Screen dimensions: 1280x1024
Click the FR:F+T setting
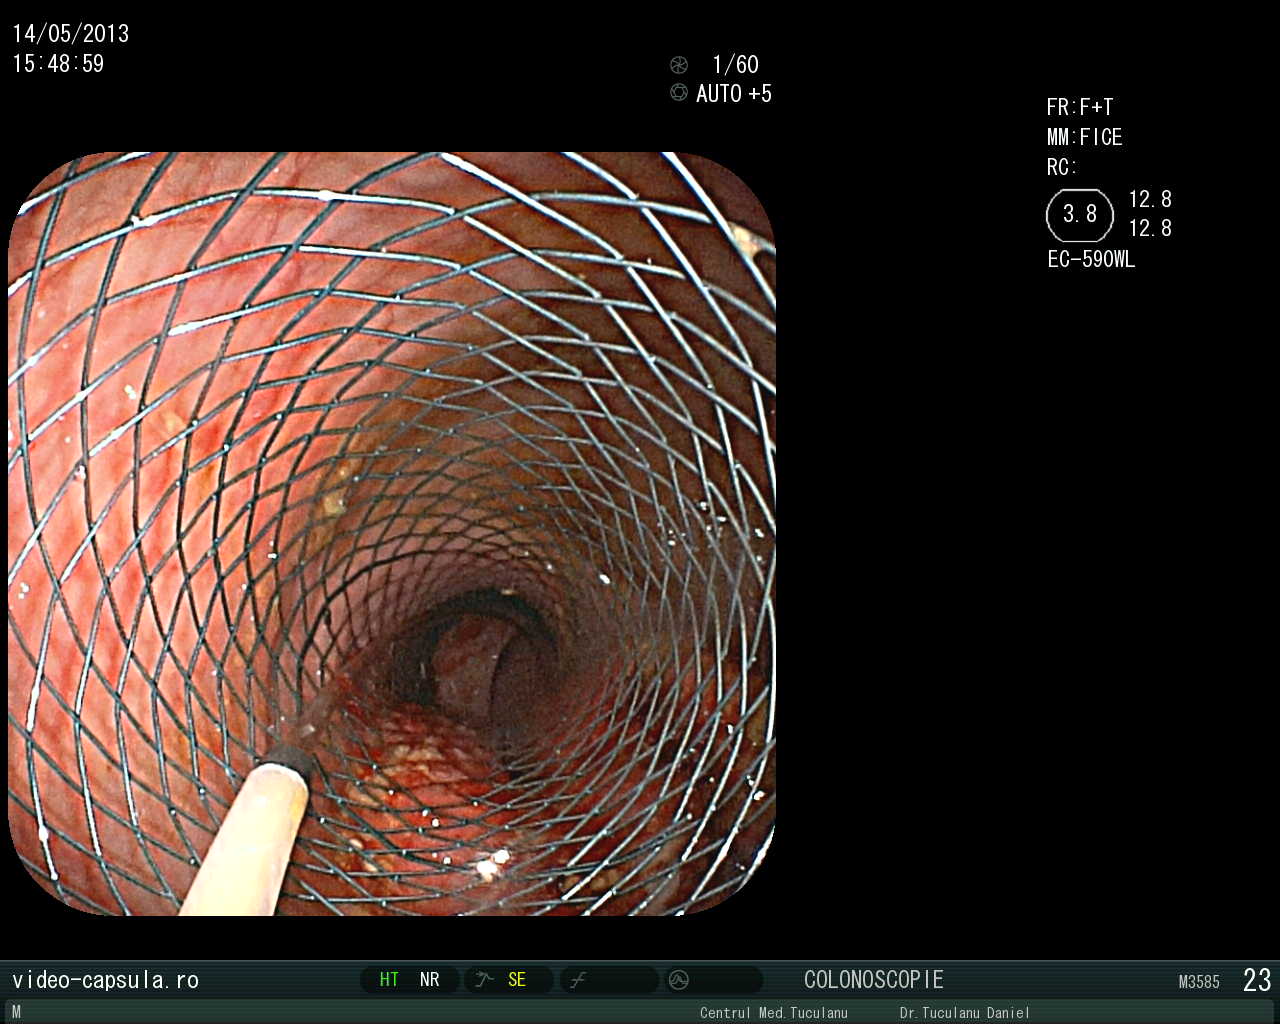pyautogui.click(x=1080, y=107)
